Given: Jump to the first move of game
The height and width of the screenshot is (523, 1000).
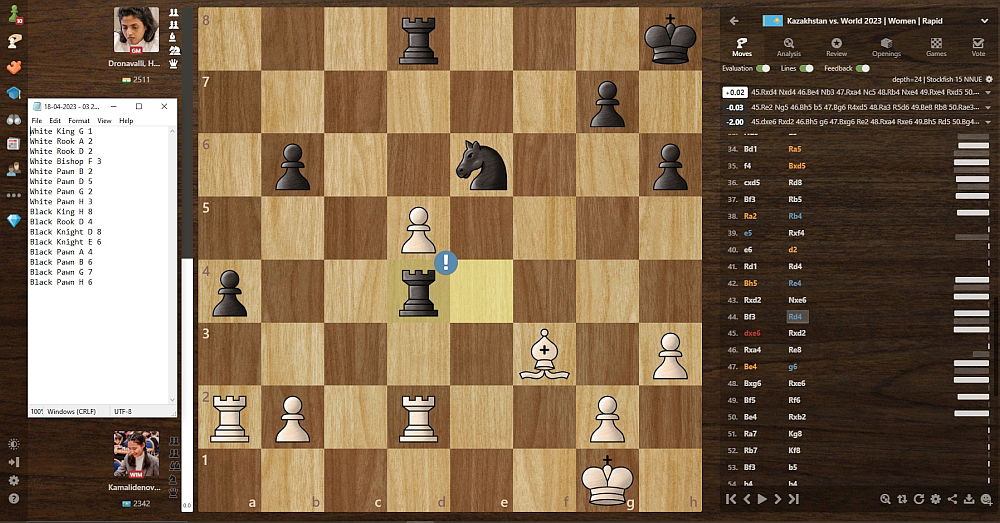Looking at the screenshot, I should [x=731, y=498].
